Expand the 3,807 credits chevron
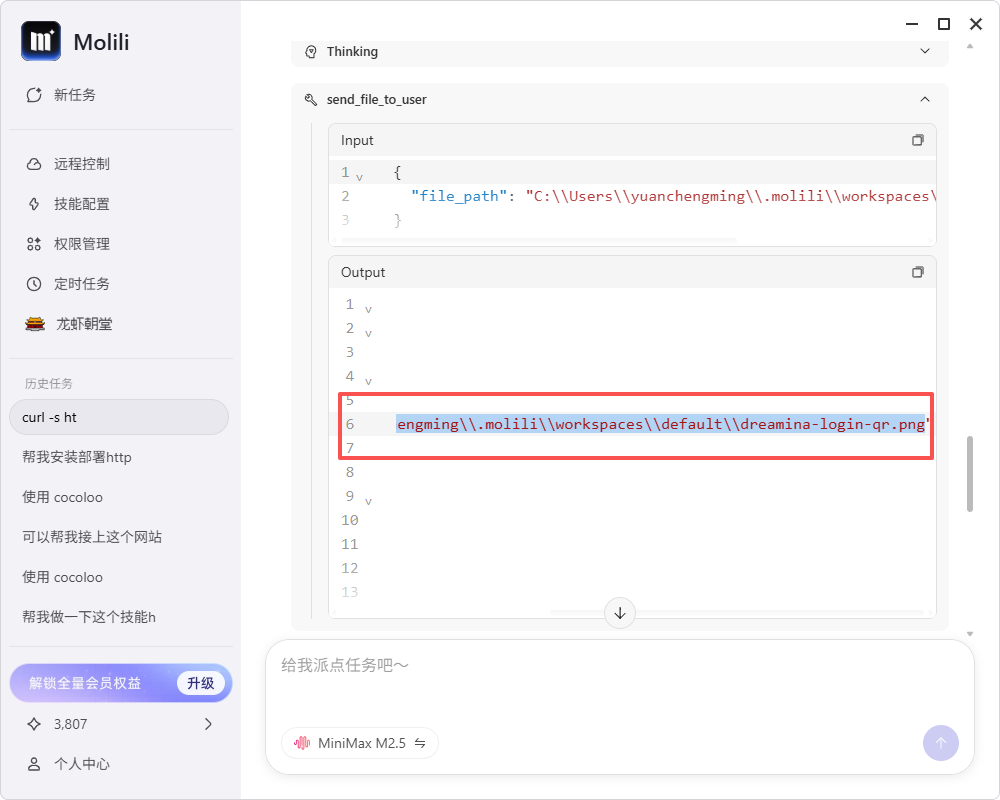Screen dimensions: 1000x800 pos(208,724)
